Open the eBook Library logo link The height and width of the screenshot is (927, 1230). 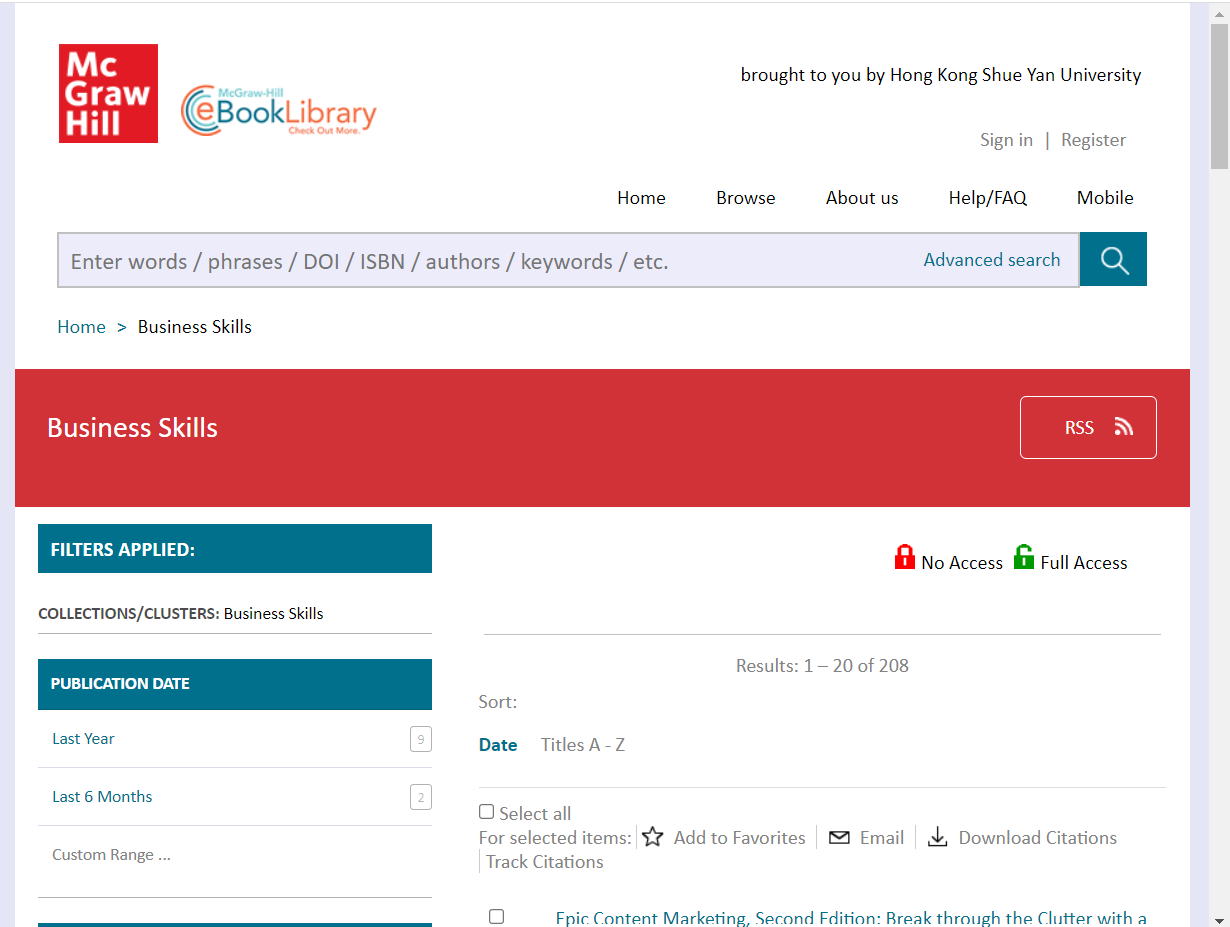point(279,111)
